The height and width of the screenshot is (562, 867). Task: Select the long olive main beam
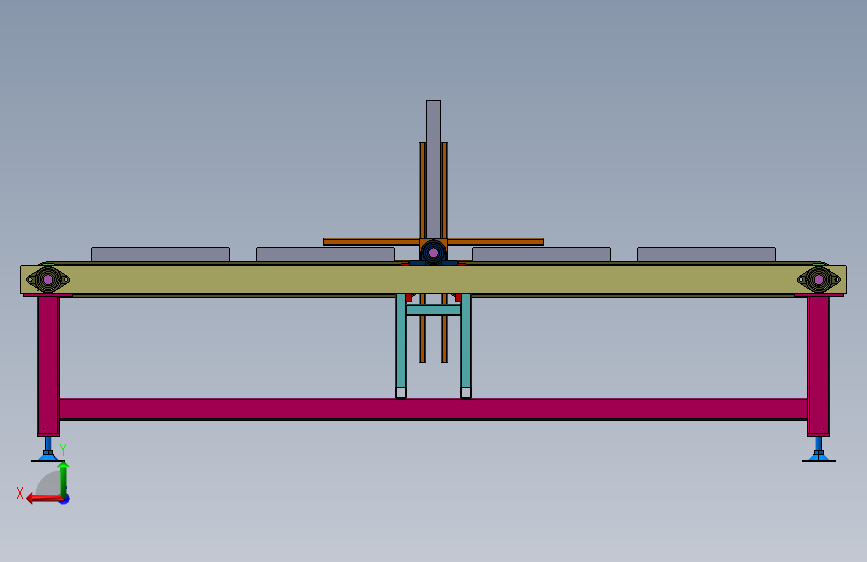tap(434, 279)
